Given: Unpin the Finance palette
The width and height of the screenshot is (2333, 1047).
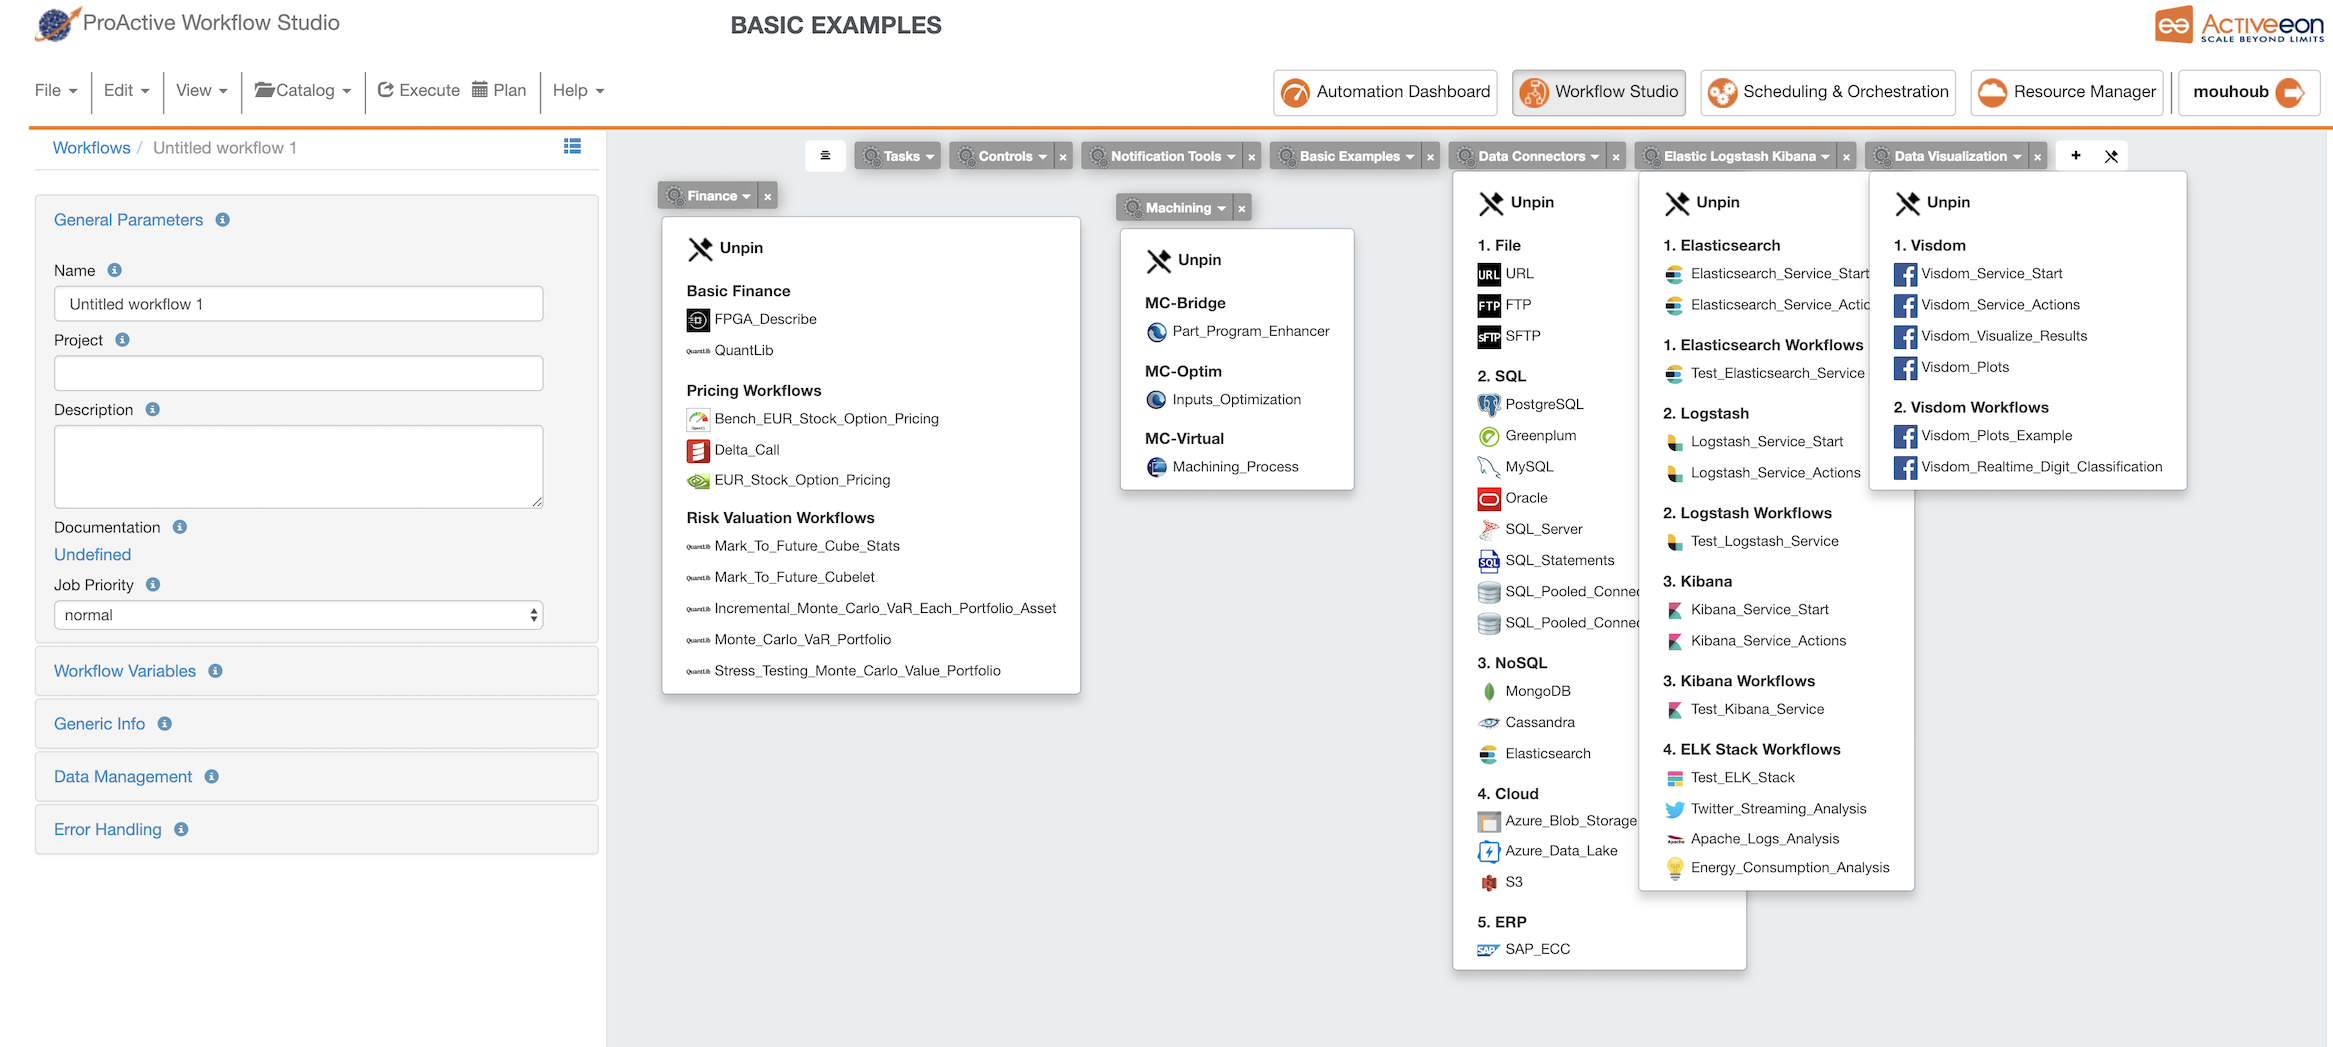Looking at the screenshot, I should point(726,248).
